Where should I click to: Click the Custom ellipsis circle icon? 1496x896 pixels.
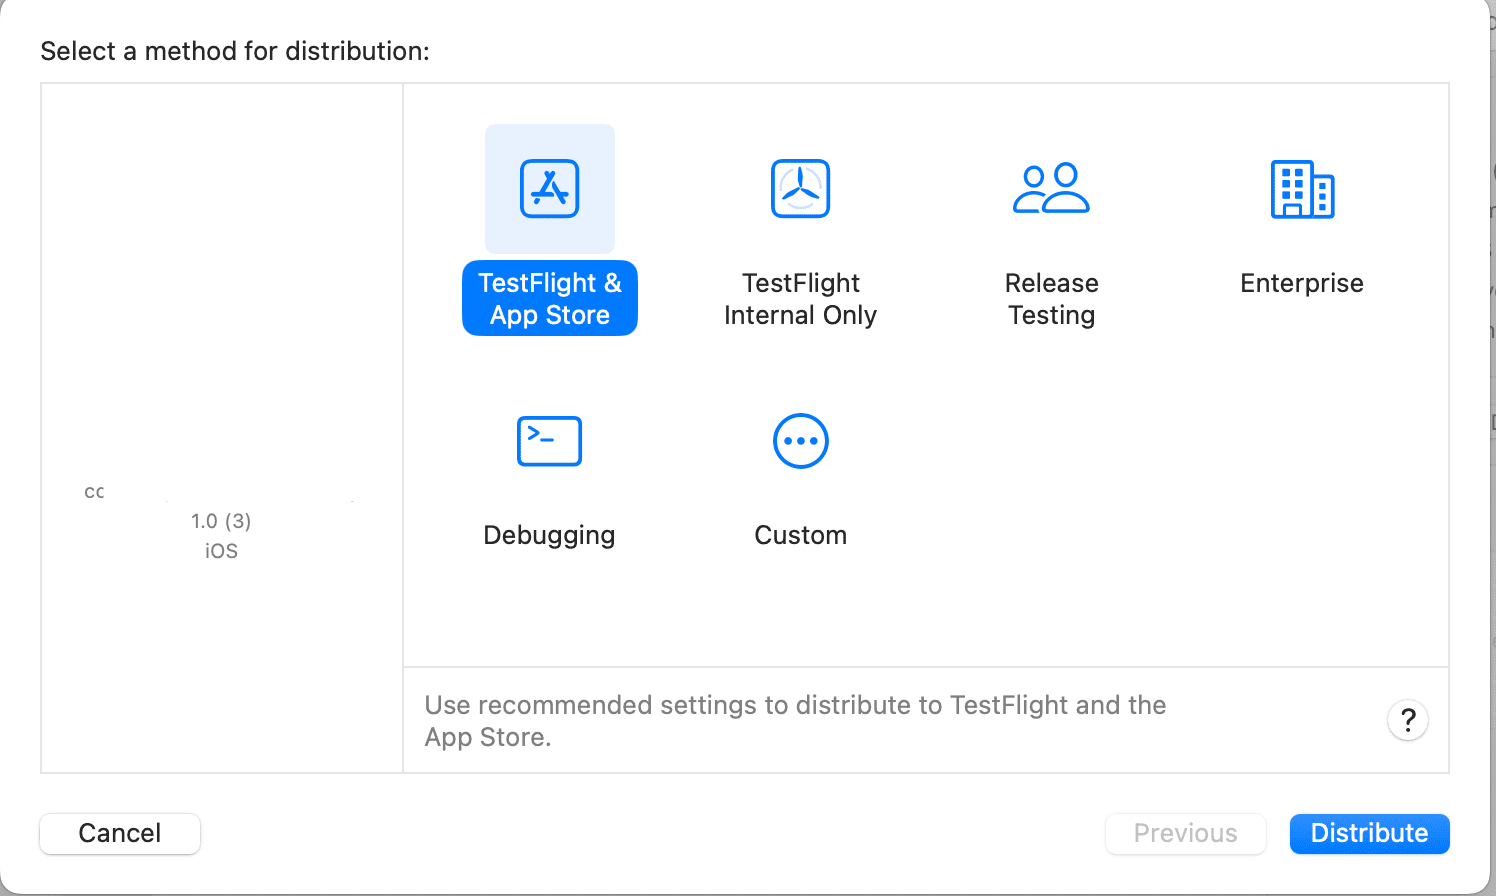(x=800, y=441)
